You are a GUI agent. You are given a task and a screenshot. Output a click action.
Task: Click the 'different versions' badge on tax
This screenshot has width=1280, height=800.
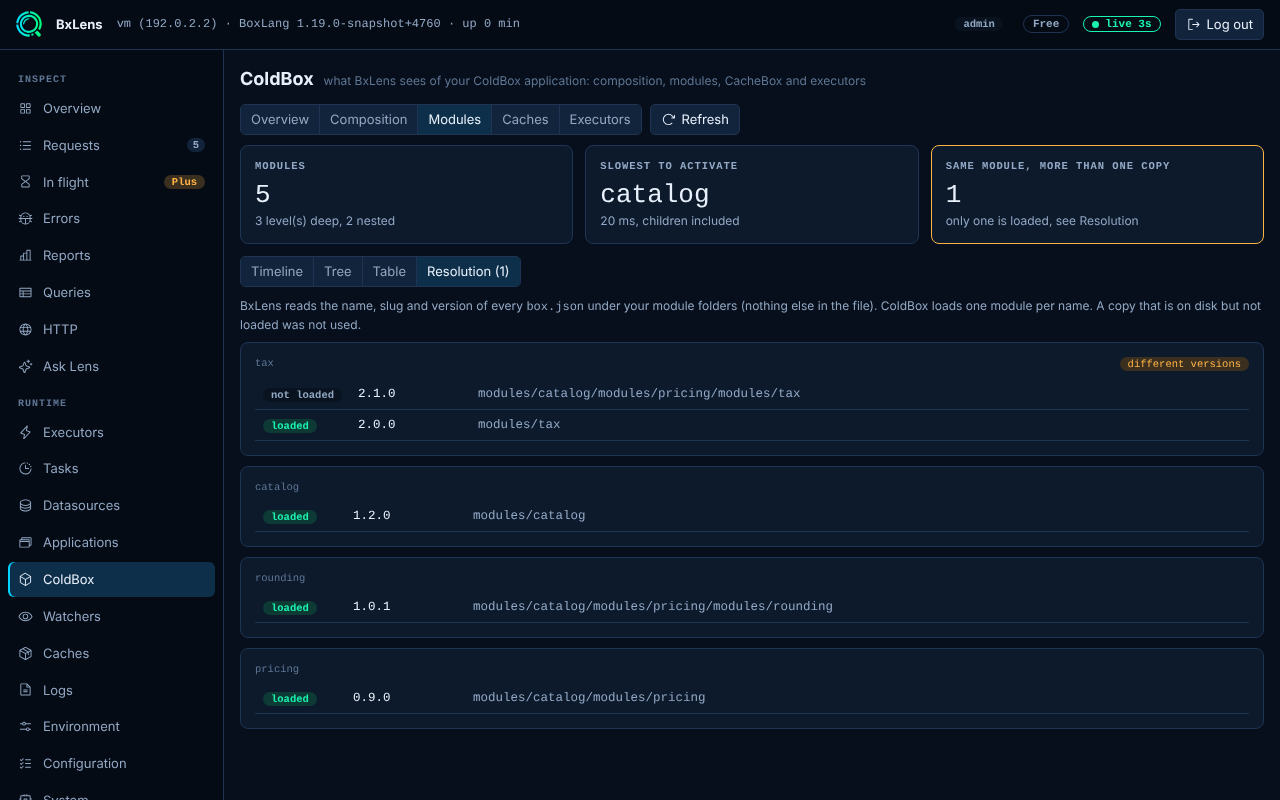click(1184, 364)
